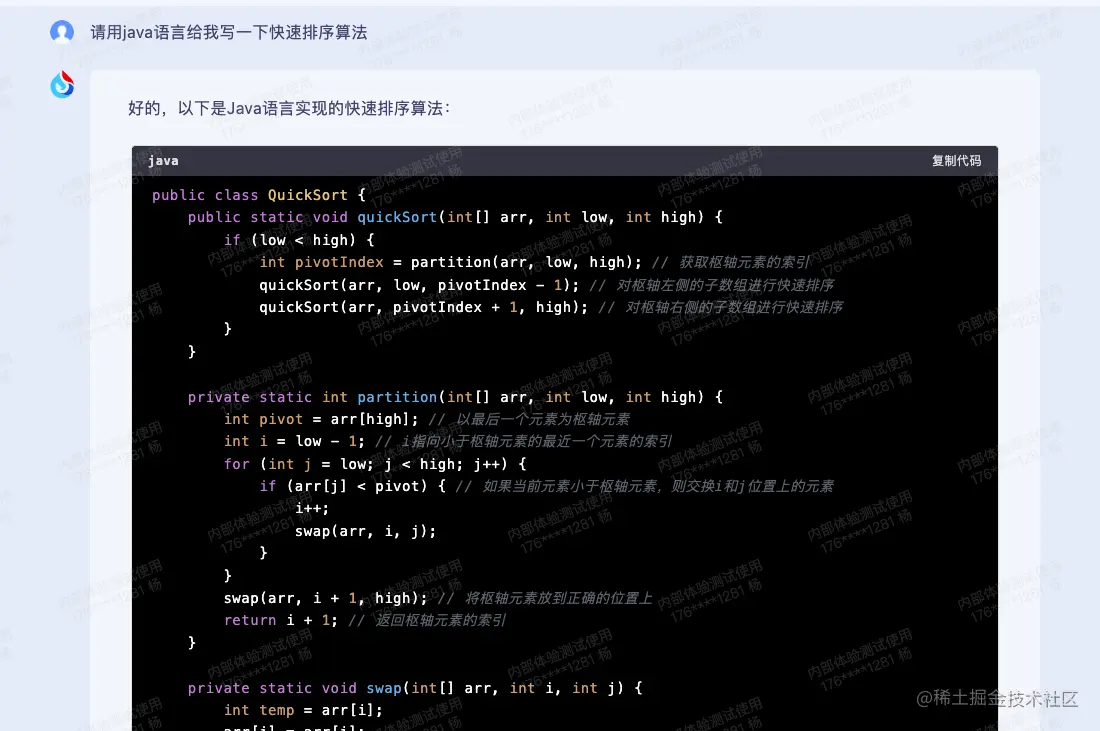Click the user question text about 快速排序算法

pos(229,32)
